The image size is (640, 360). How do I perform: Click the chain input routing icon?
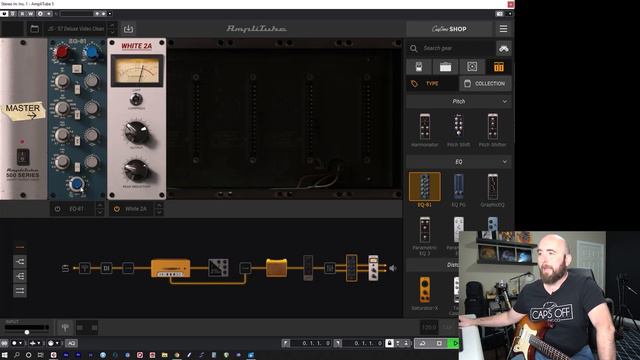pos(65,268)
